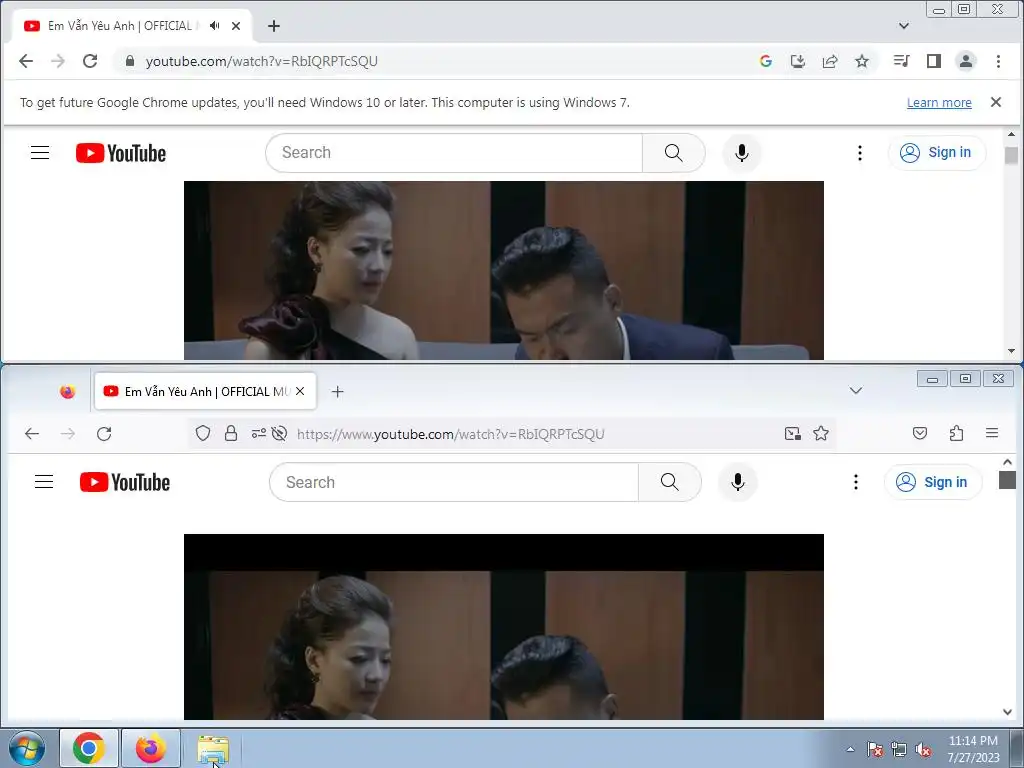Click Firefox icon on taskbar

[151, 748]
